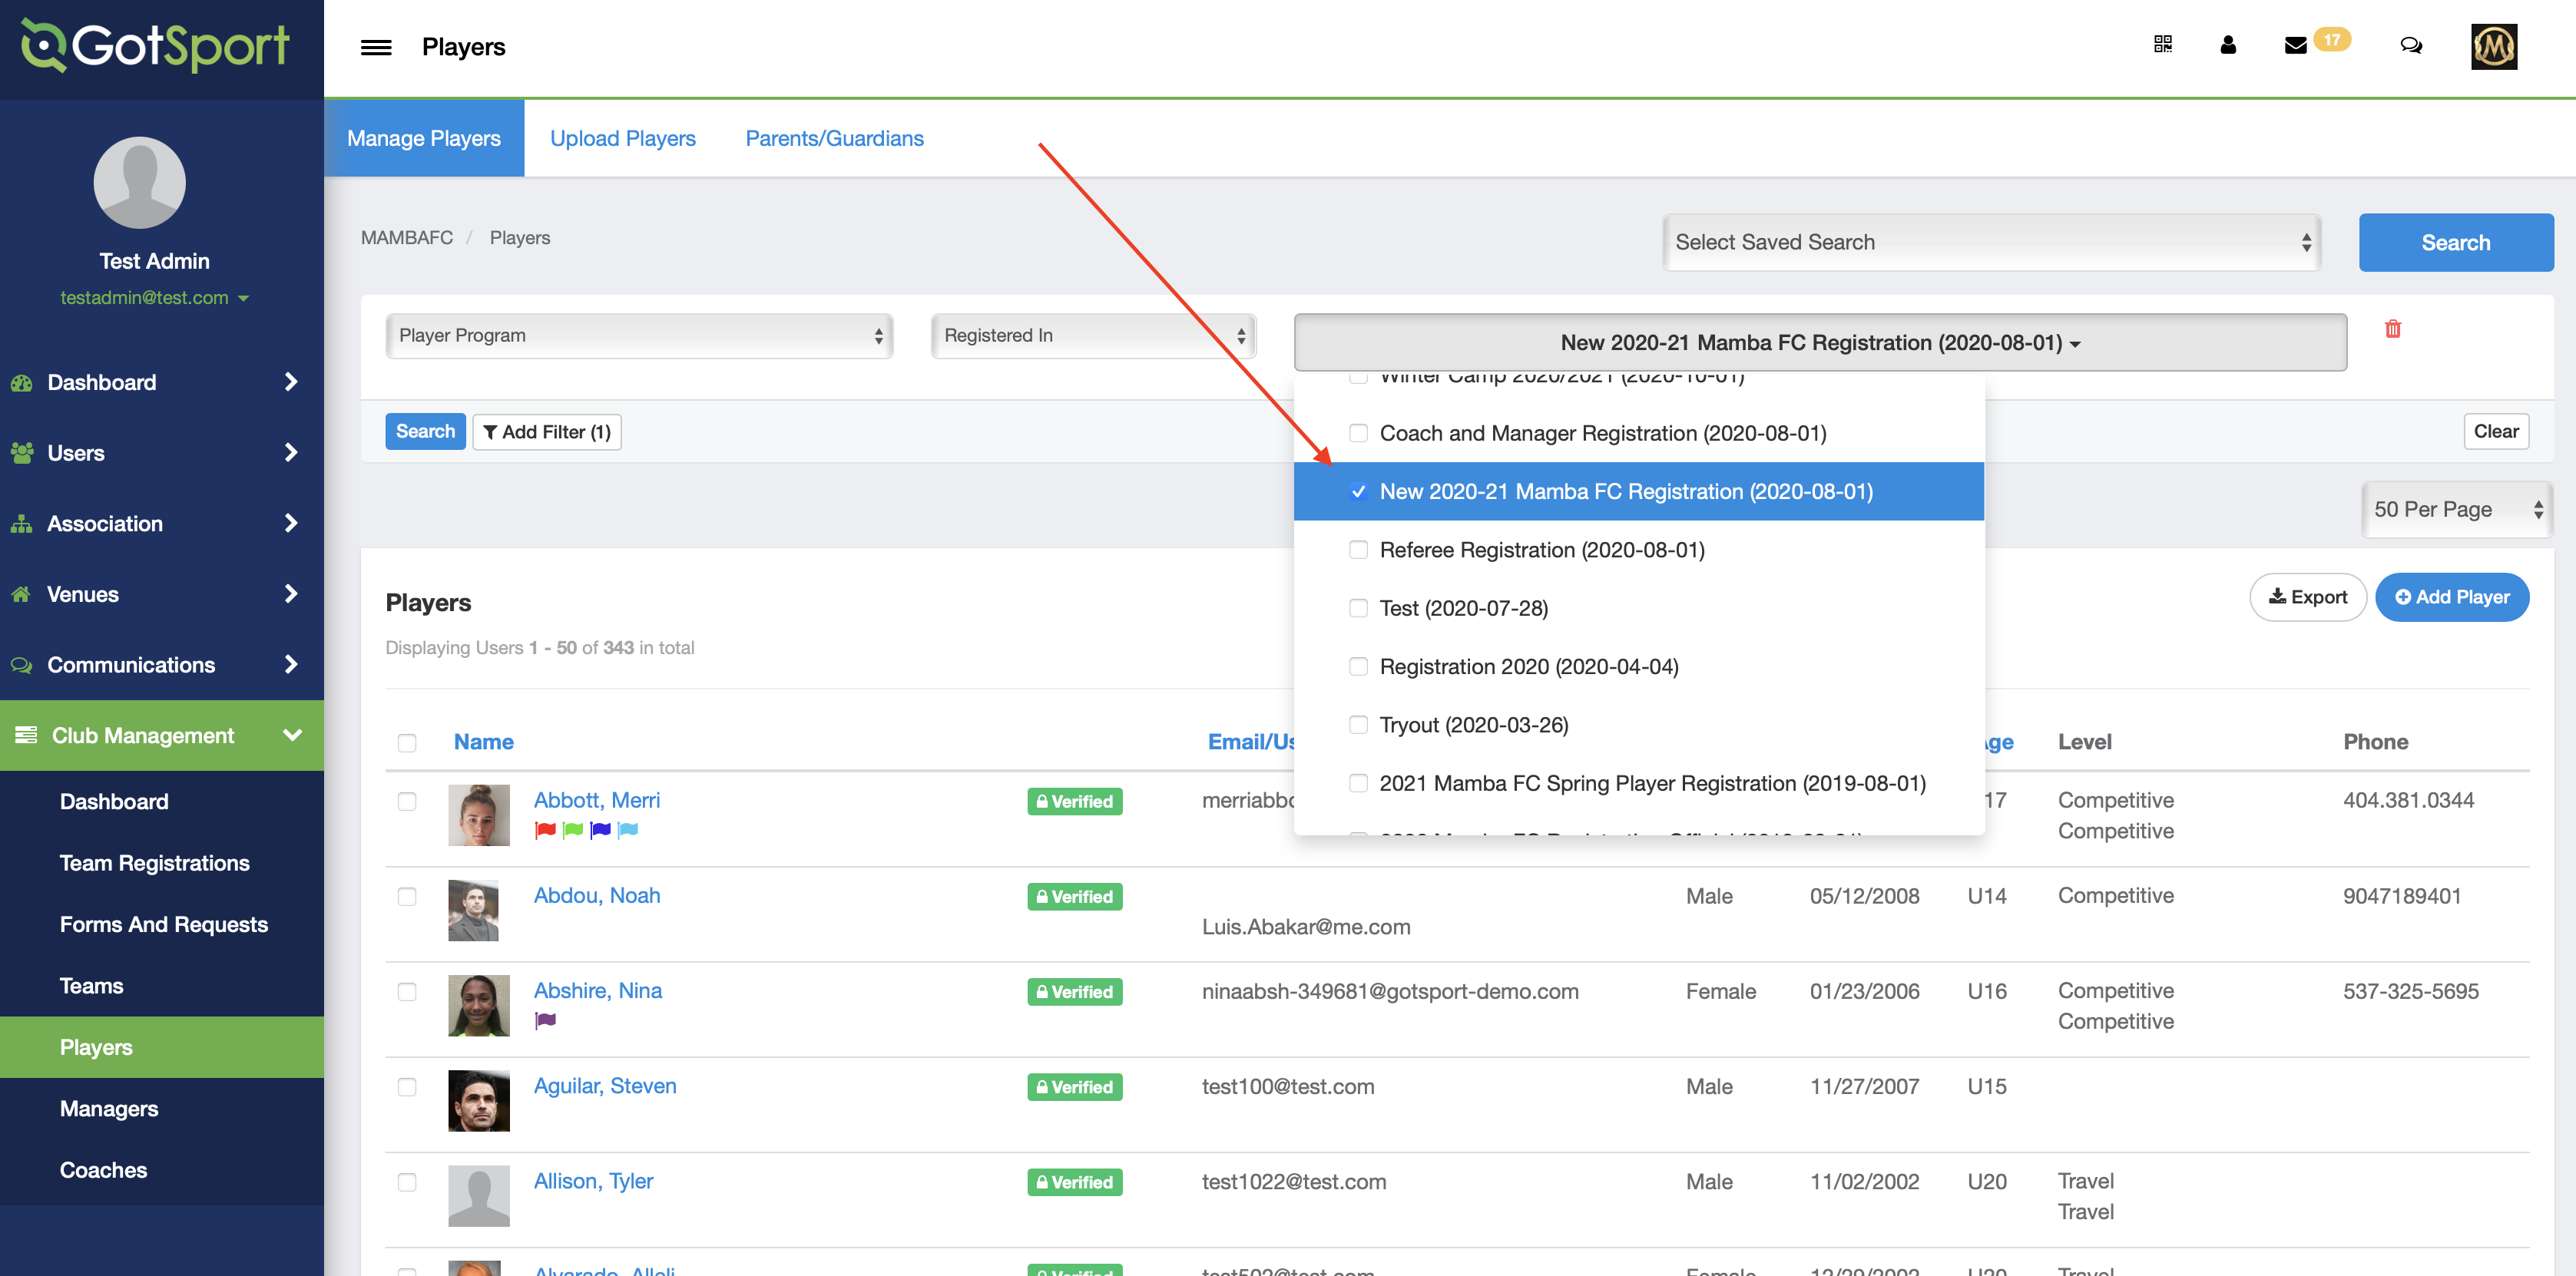Screen dimensions: 2576x1276
Task: Click the small Search button beside Add Filter
Action: (x=425, y=431)
